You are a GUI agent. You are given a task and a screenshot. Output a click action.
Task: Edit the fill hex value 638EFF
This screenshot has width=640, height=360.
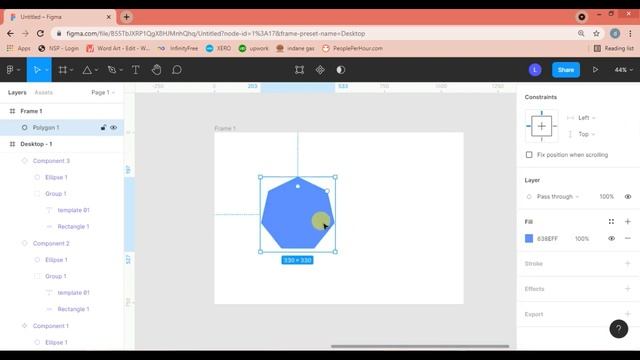tap(547, 238)
